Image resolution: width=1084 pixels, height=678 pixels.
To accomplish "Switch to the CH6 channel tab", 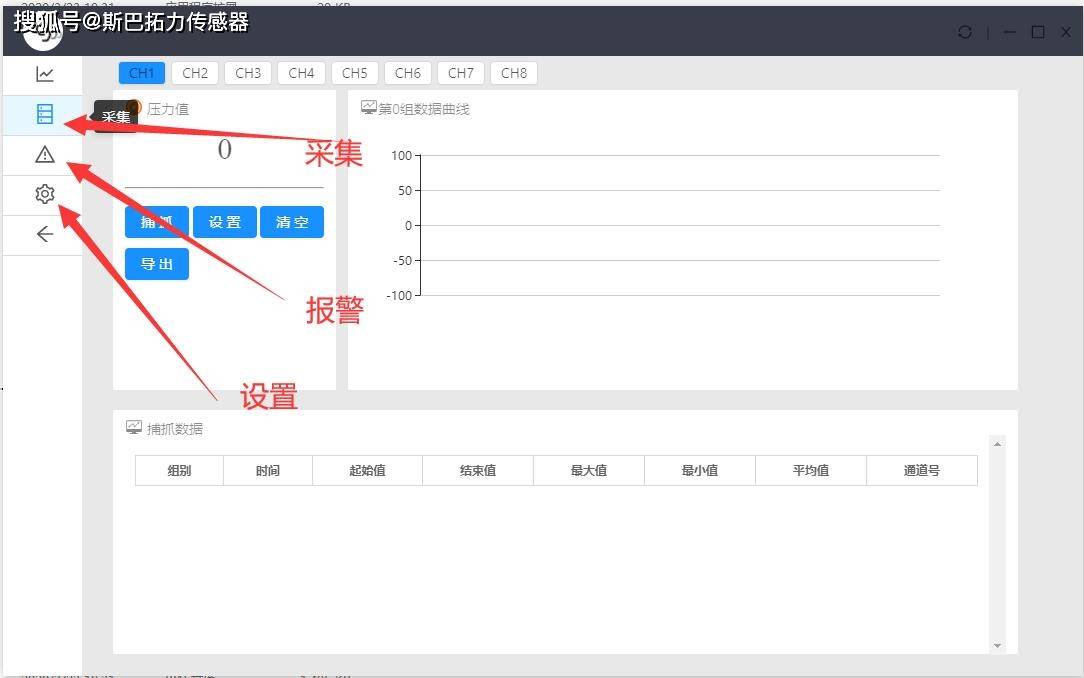I will (x=408, y=73).
